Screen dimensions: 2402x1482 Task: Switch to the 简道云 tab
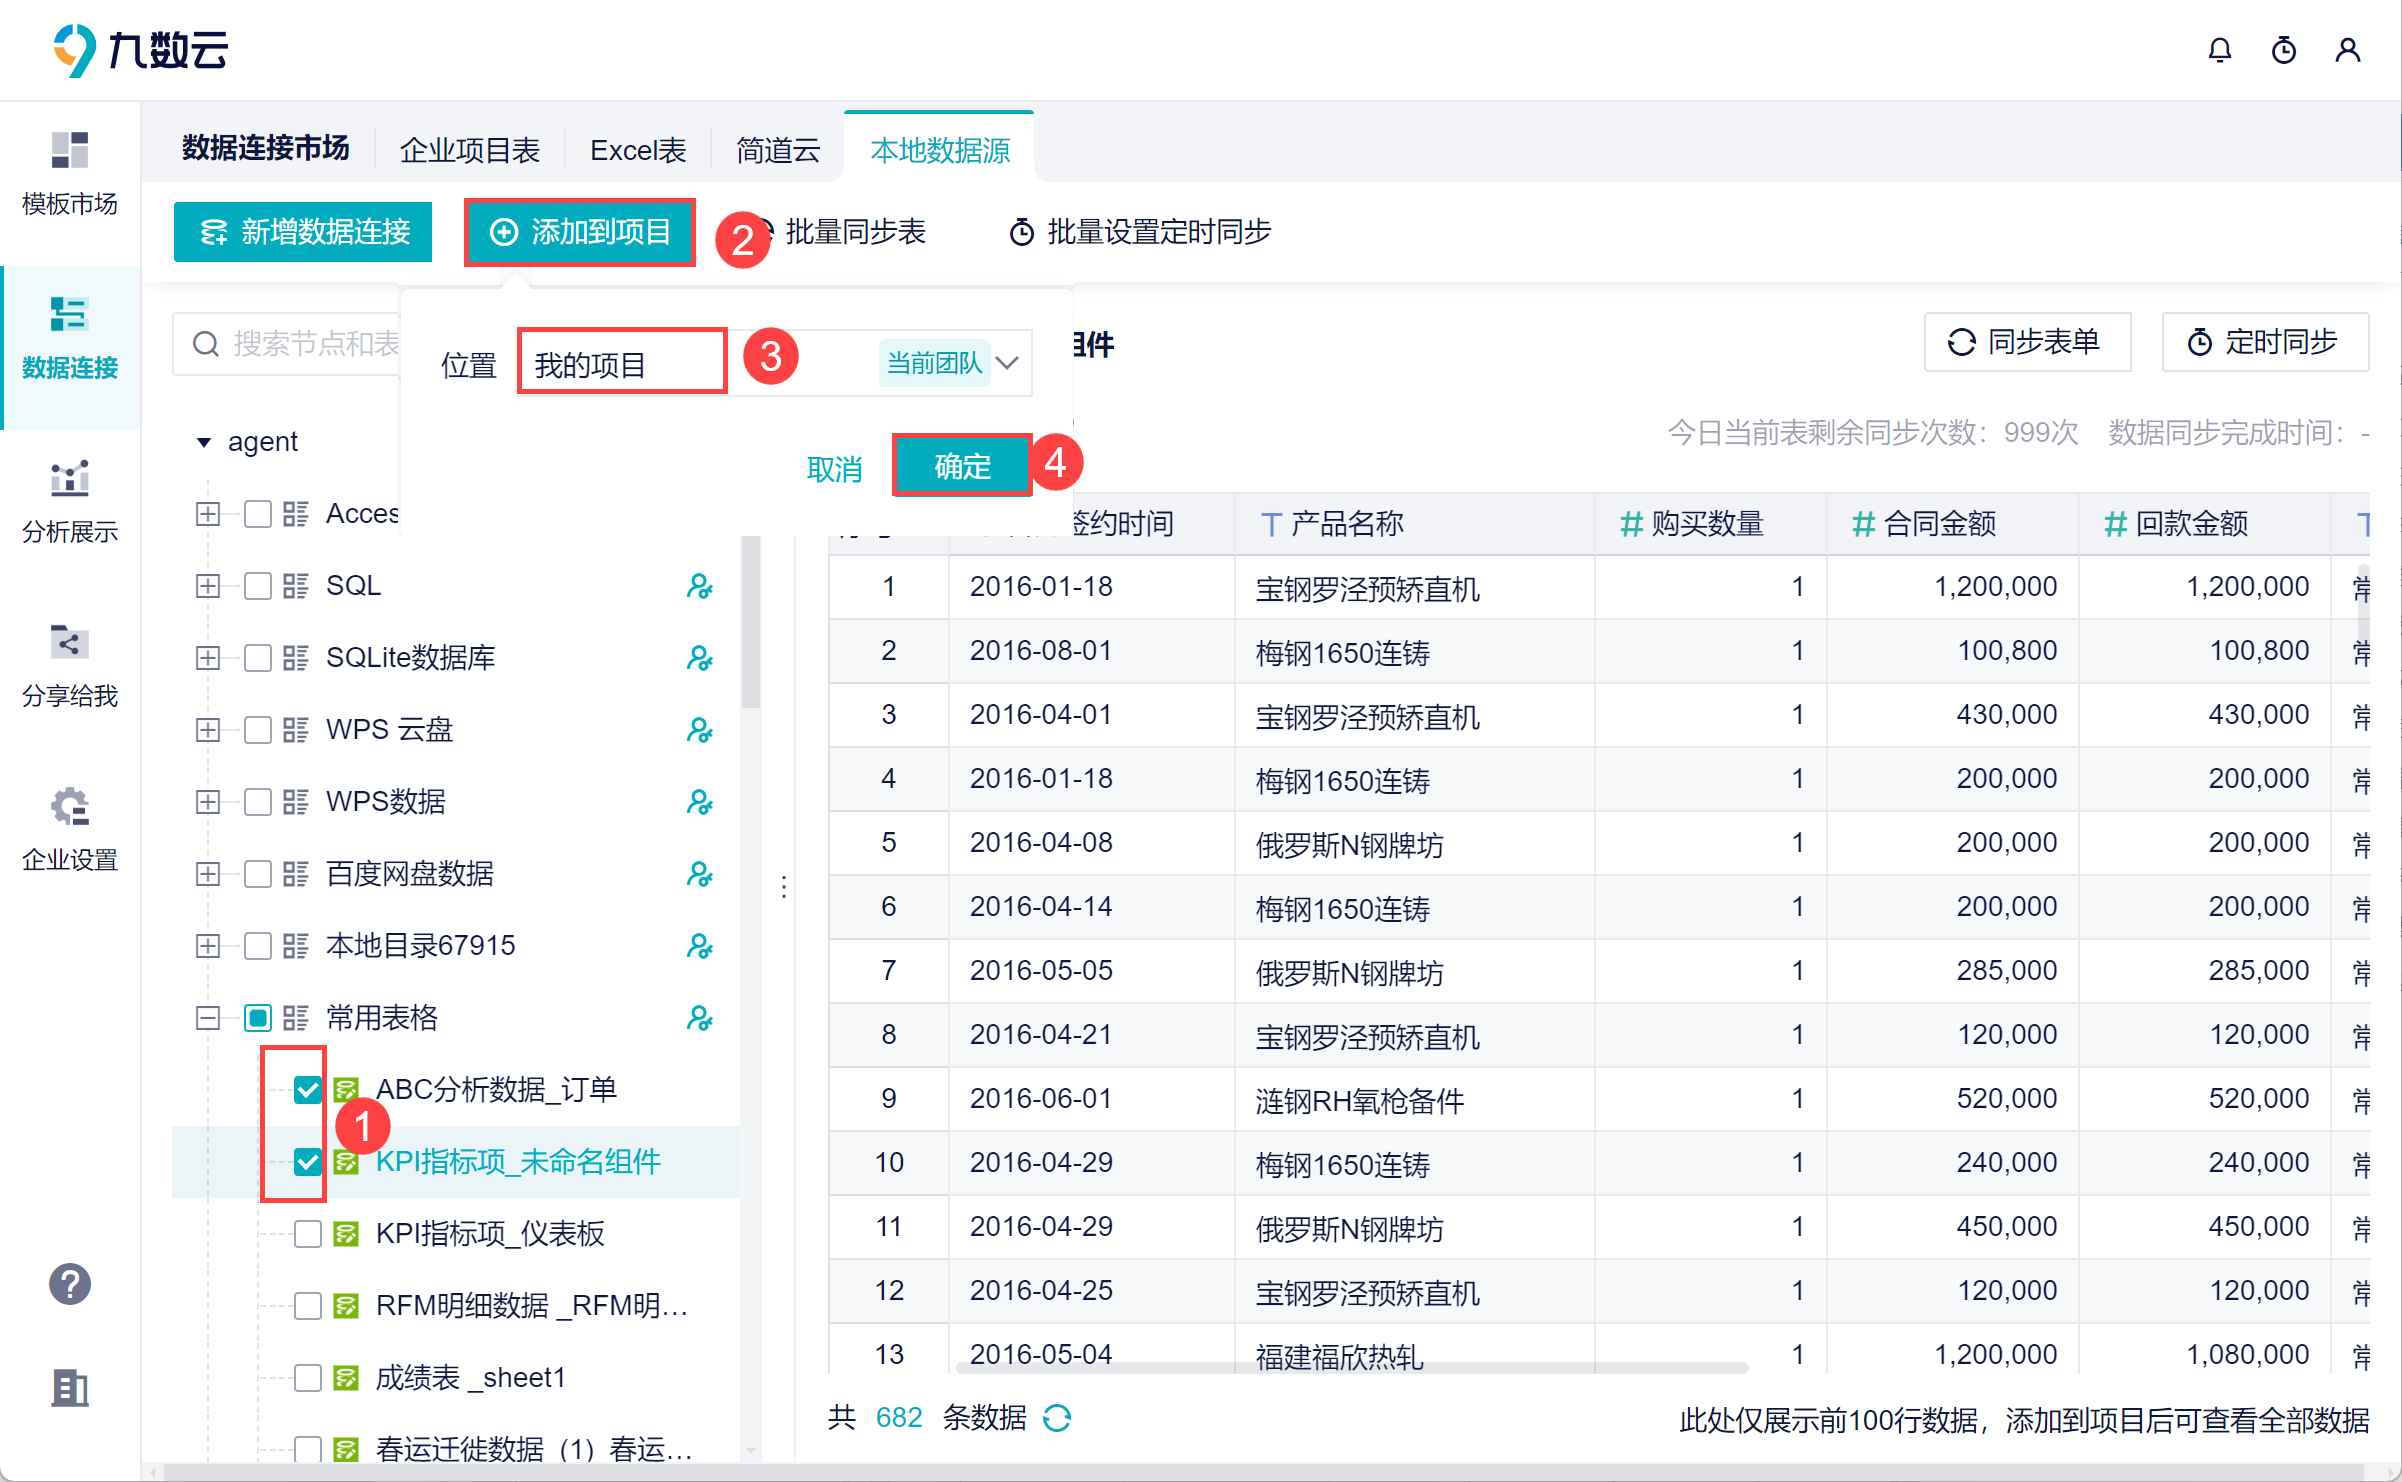(x=777, y=150)
